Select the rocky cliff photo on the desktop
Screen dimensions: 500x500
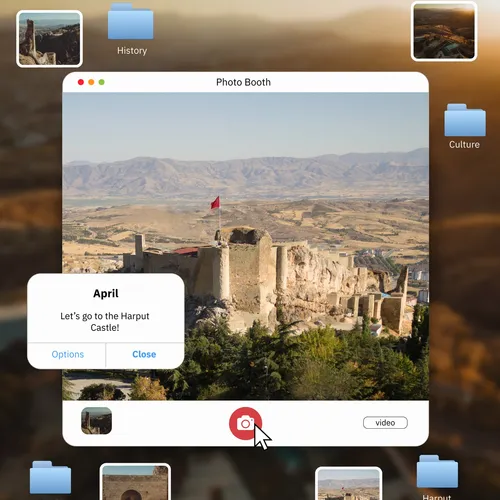point(49,39)
